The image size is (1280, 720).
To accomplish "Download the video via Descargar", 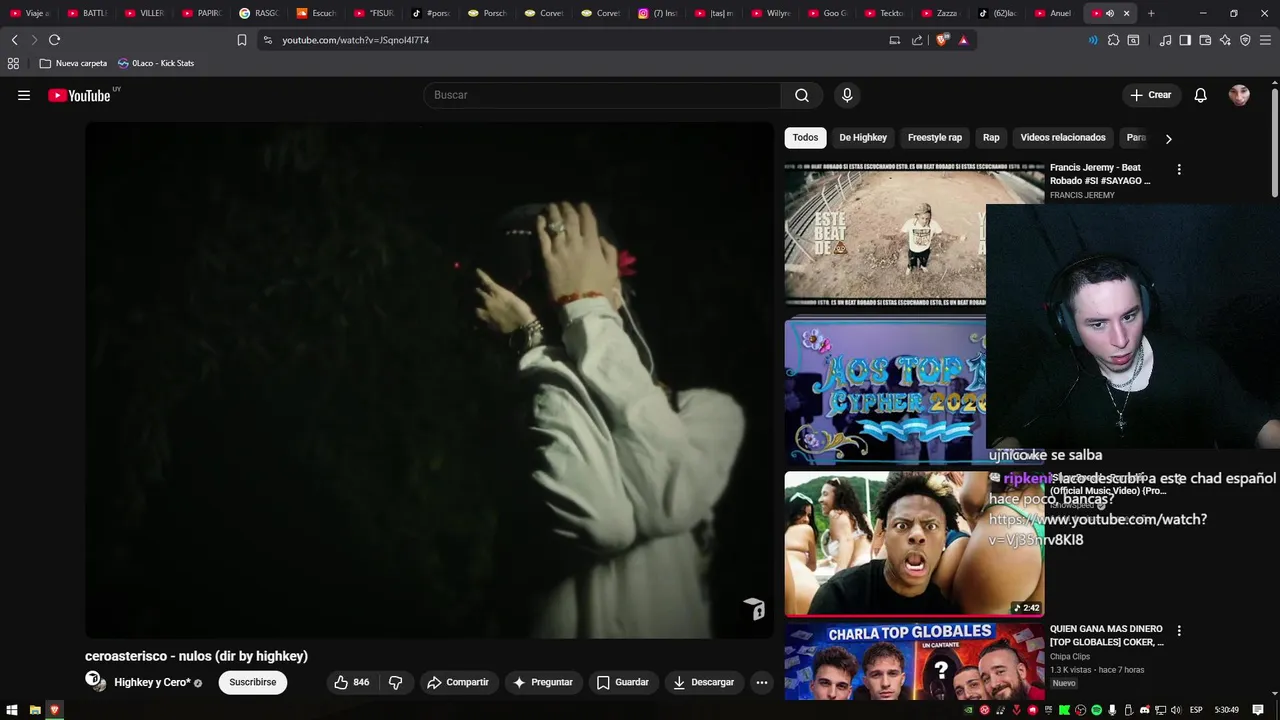I will [x=704, y=682].
